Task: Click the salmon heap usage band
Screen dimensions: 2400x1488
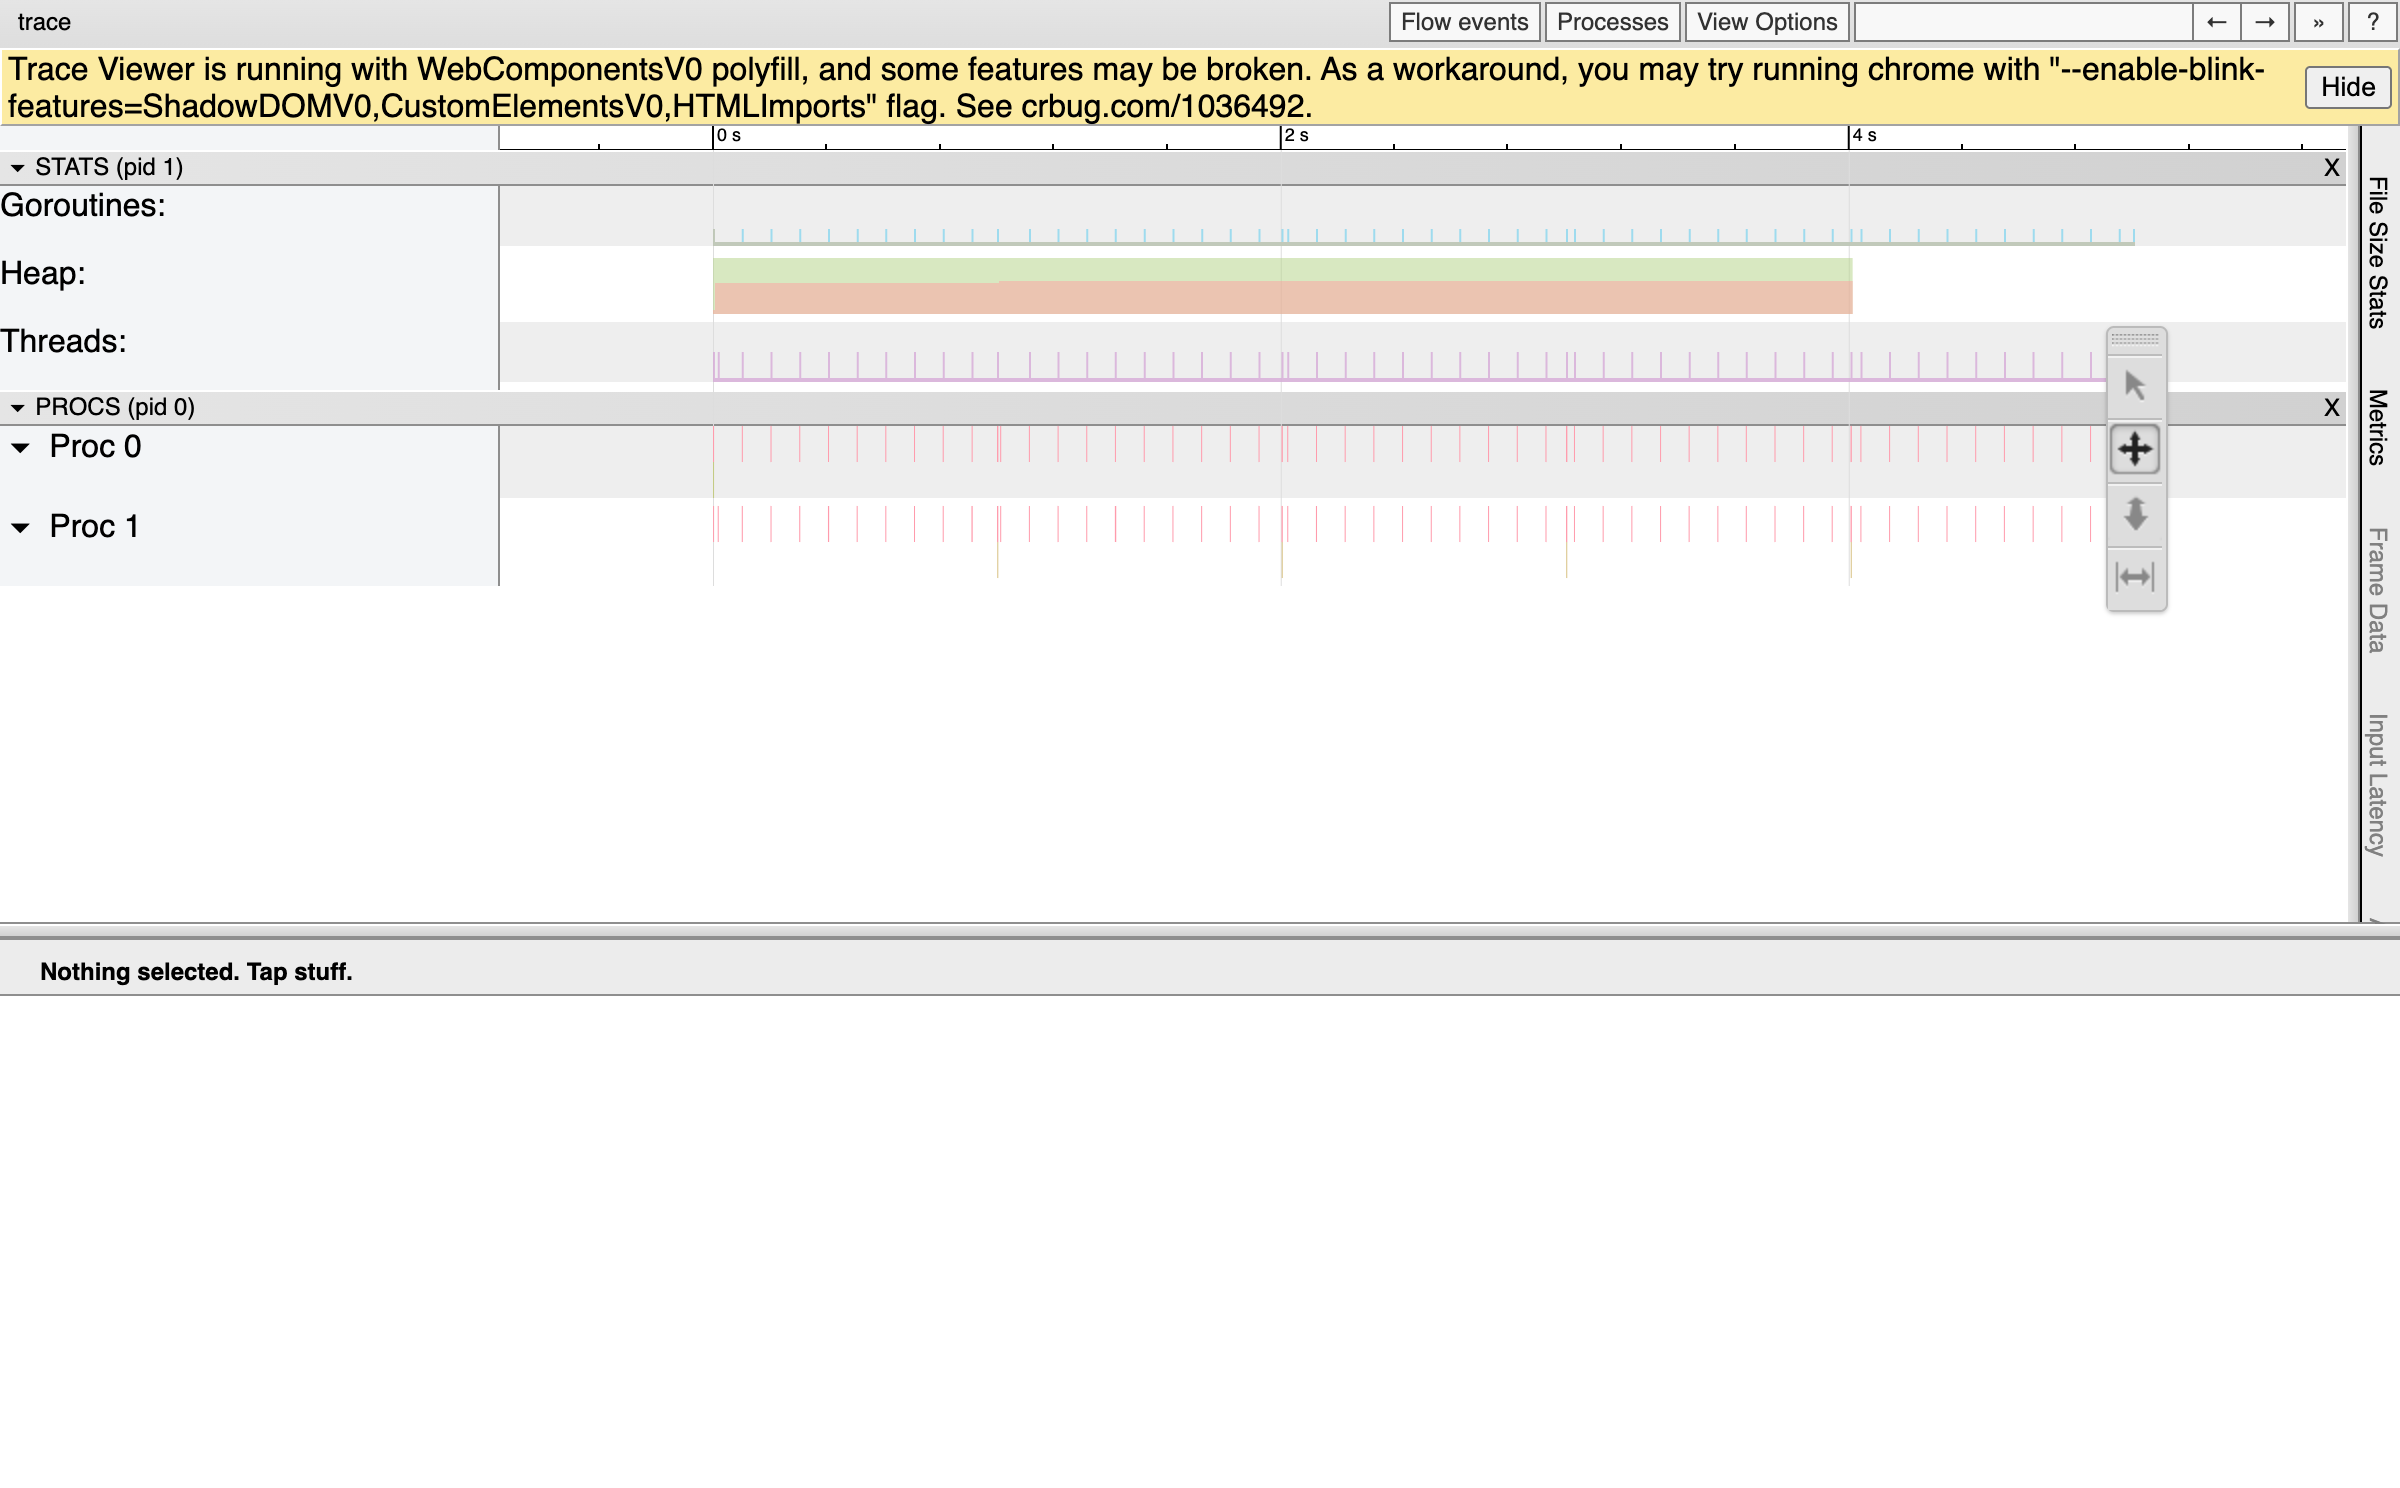Action: [1282, 299]
